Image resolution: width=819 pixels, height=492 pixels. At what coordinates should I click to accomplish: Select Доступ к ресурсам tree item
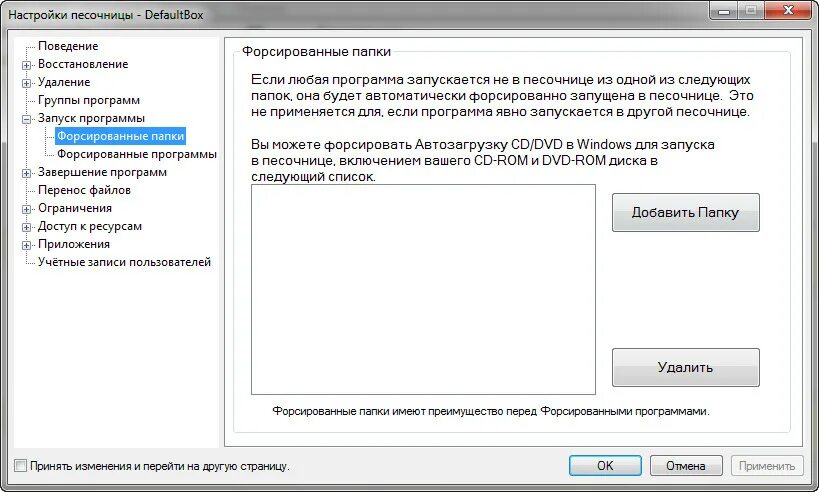pos(90,226)
